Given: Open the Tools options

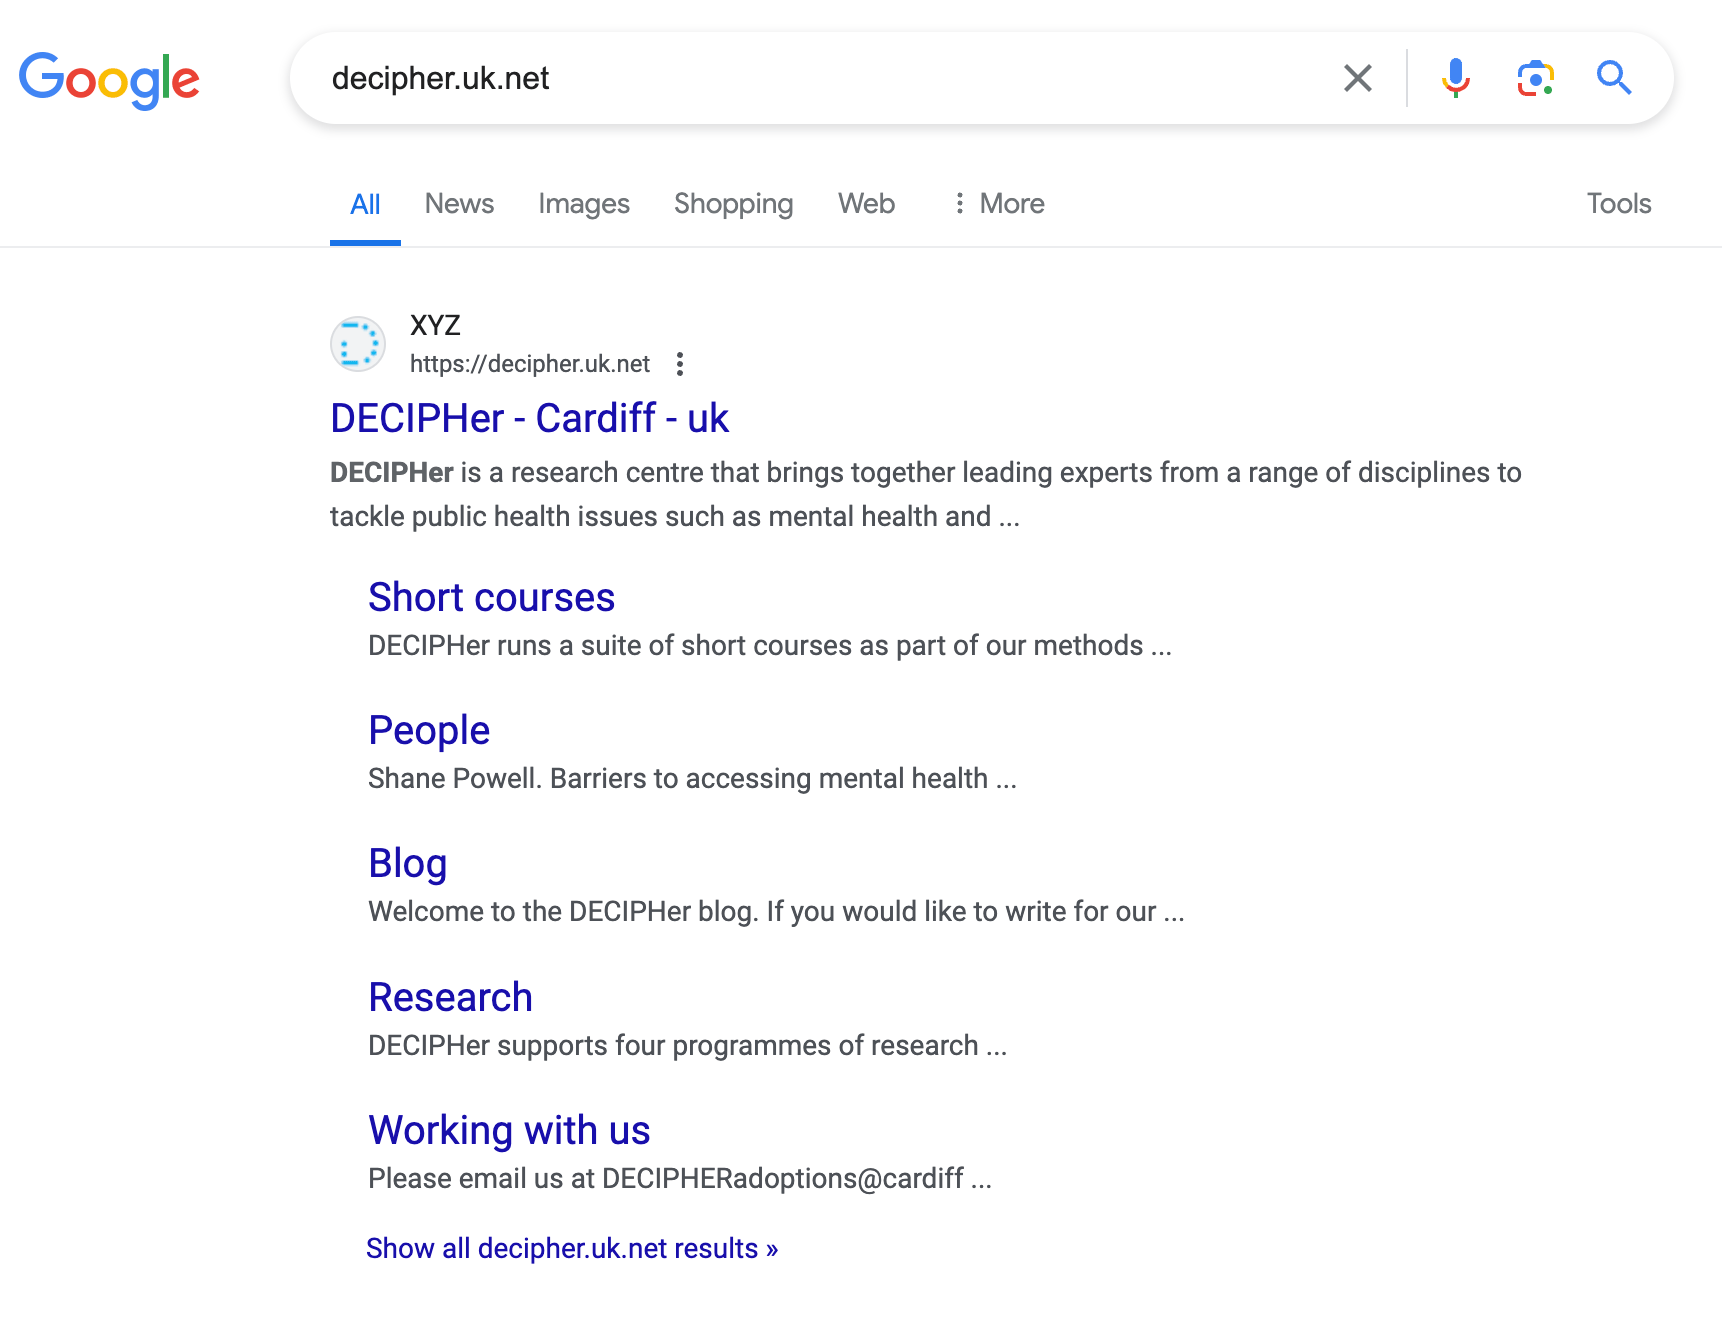Looking at the screenshot, I should (x=1618, y=204).
